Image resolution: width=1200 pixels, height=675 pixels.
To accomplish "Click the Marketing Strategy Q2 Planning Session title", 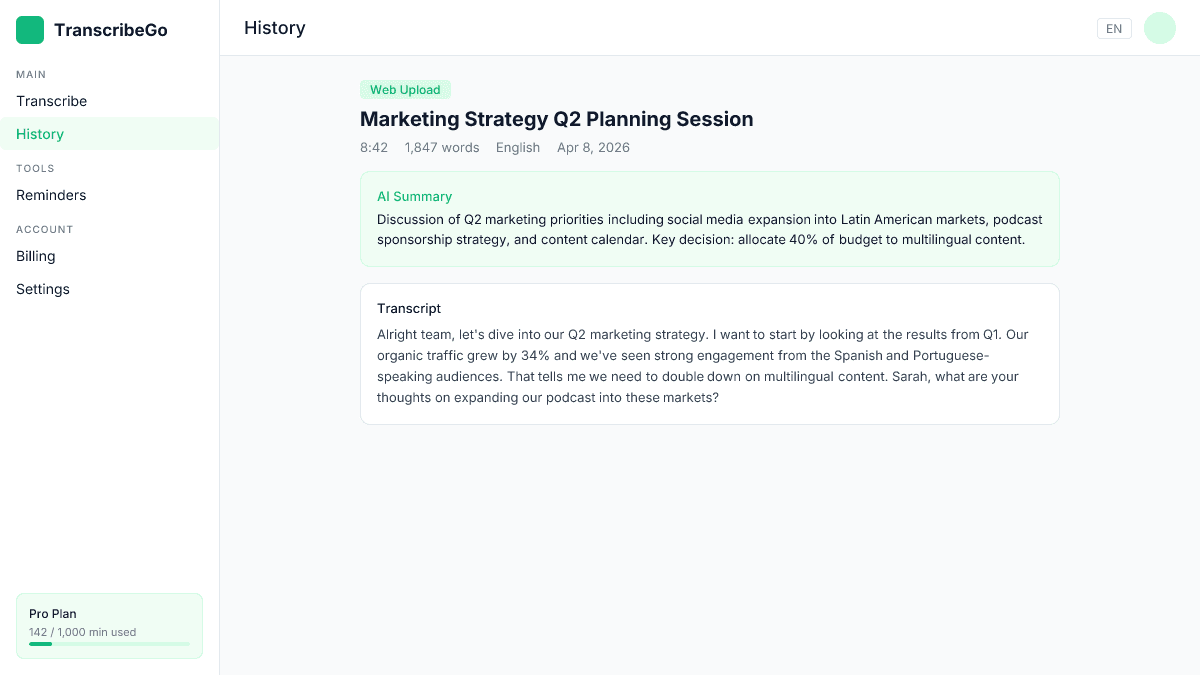I will (556, 119).
